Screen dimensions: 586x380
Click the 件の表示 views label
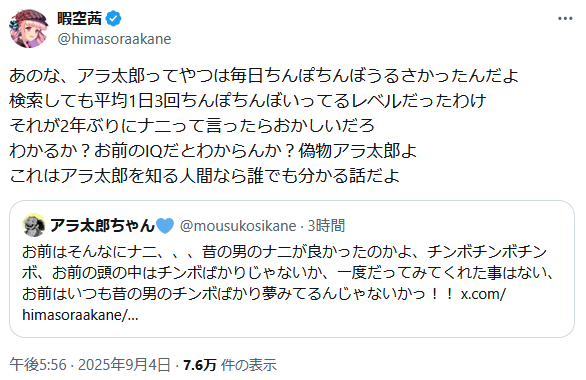tap(249, 365)
